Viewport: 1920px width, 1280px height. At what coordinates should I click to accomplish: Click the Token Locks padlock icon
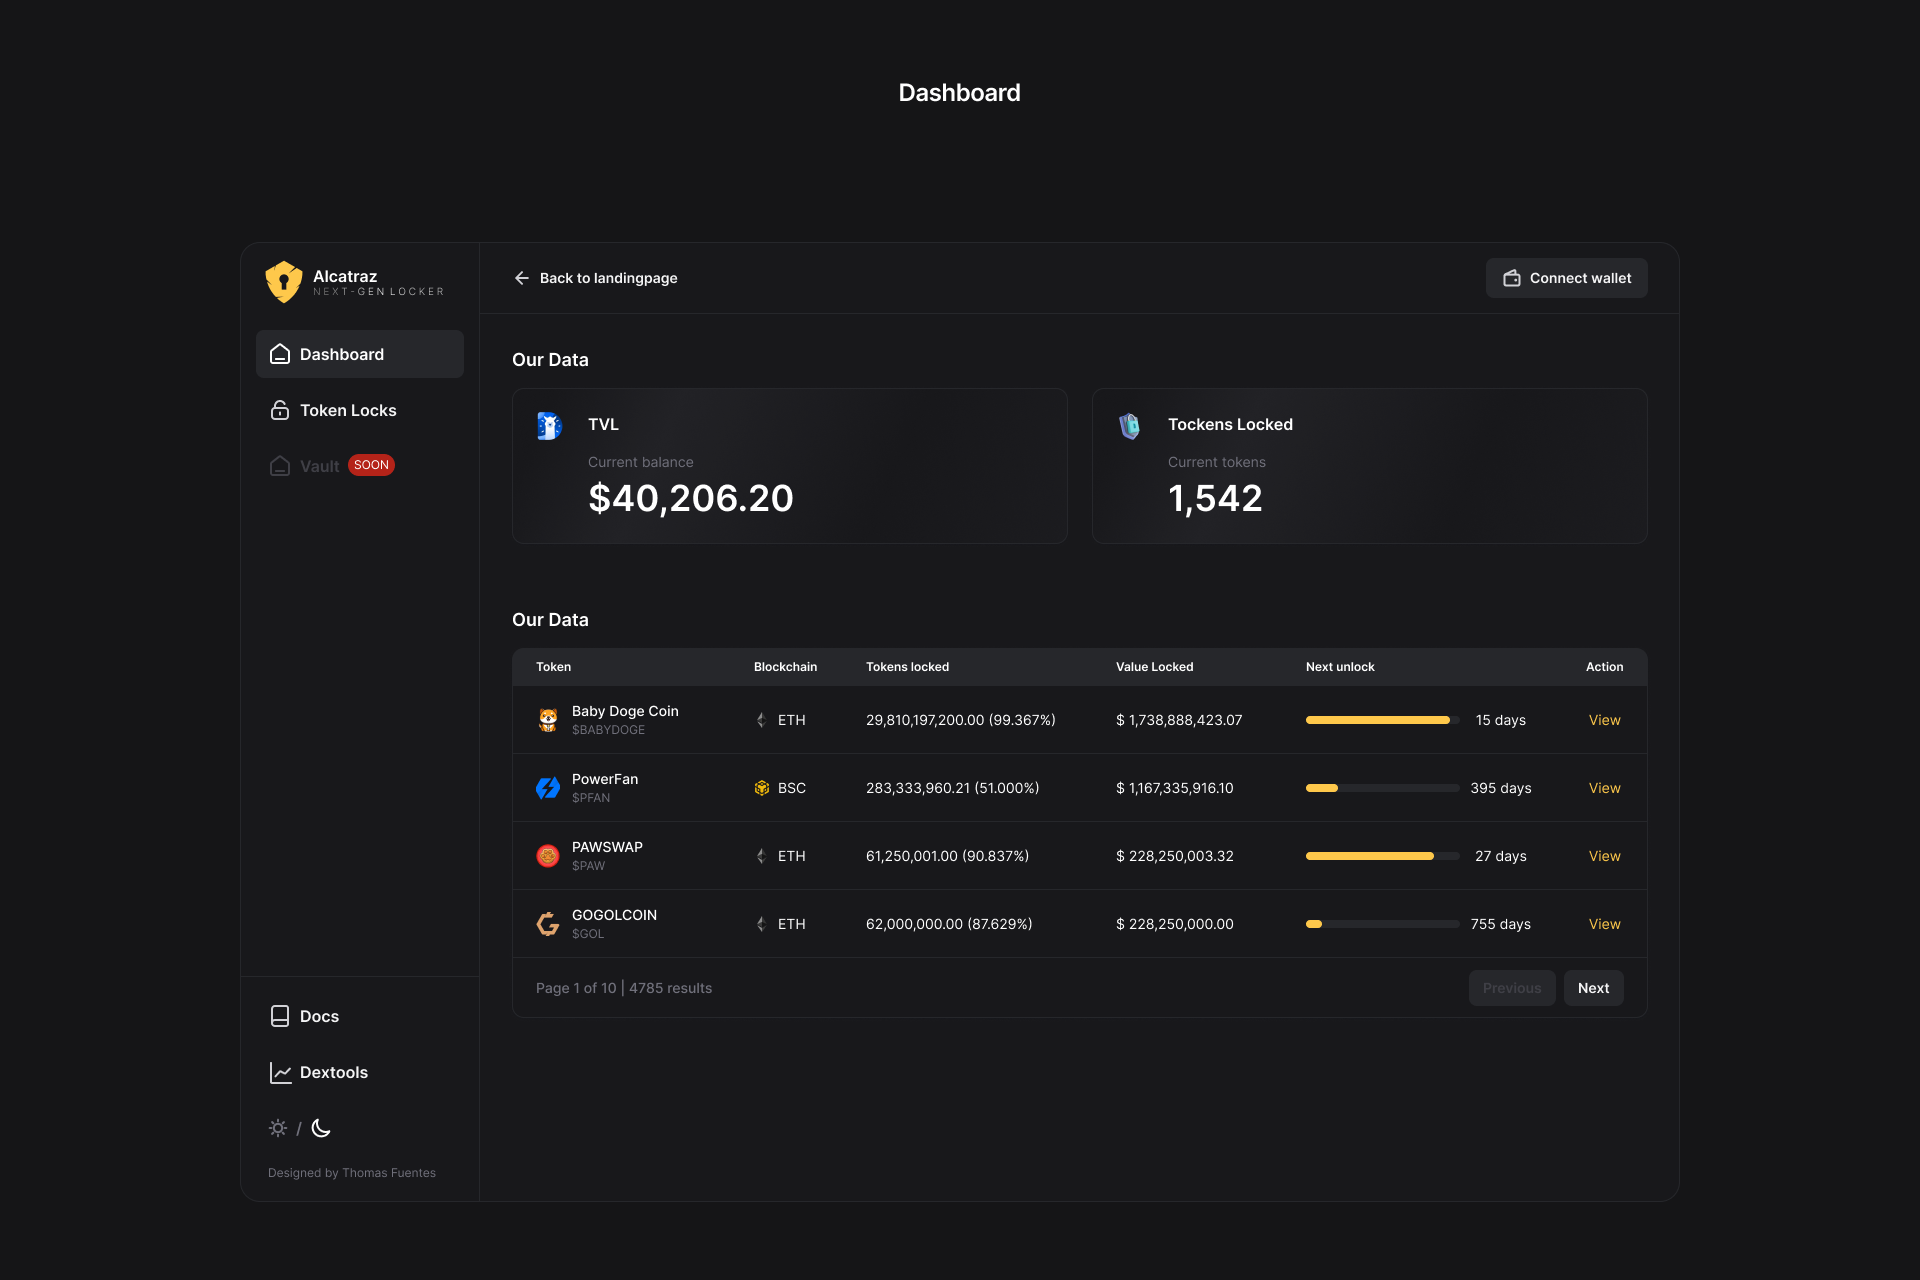[x=280, y=410]
